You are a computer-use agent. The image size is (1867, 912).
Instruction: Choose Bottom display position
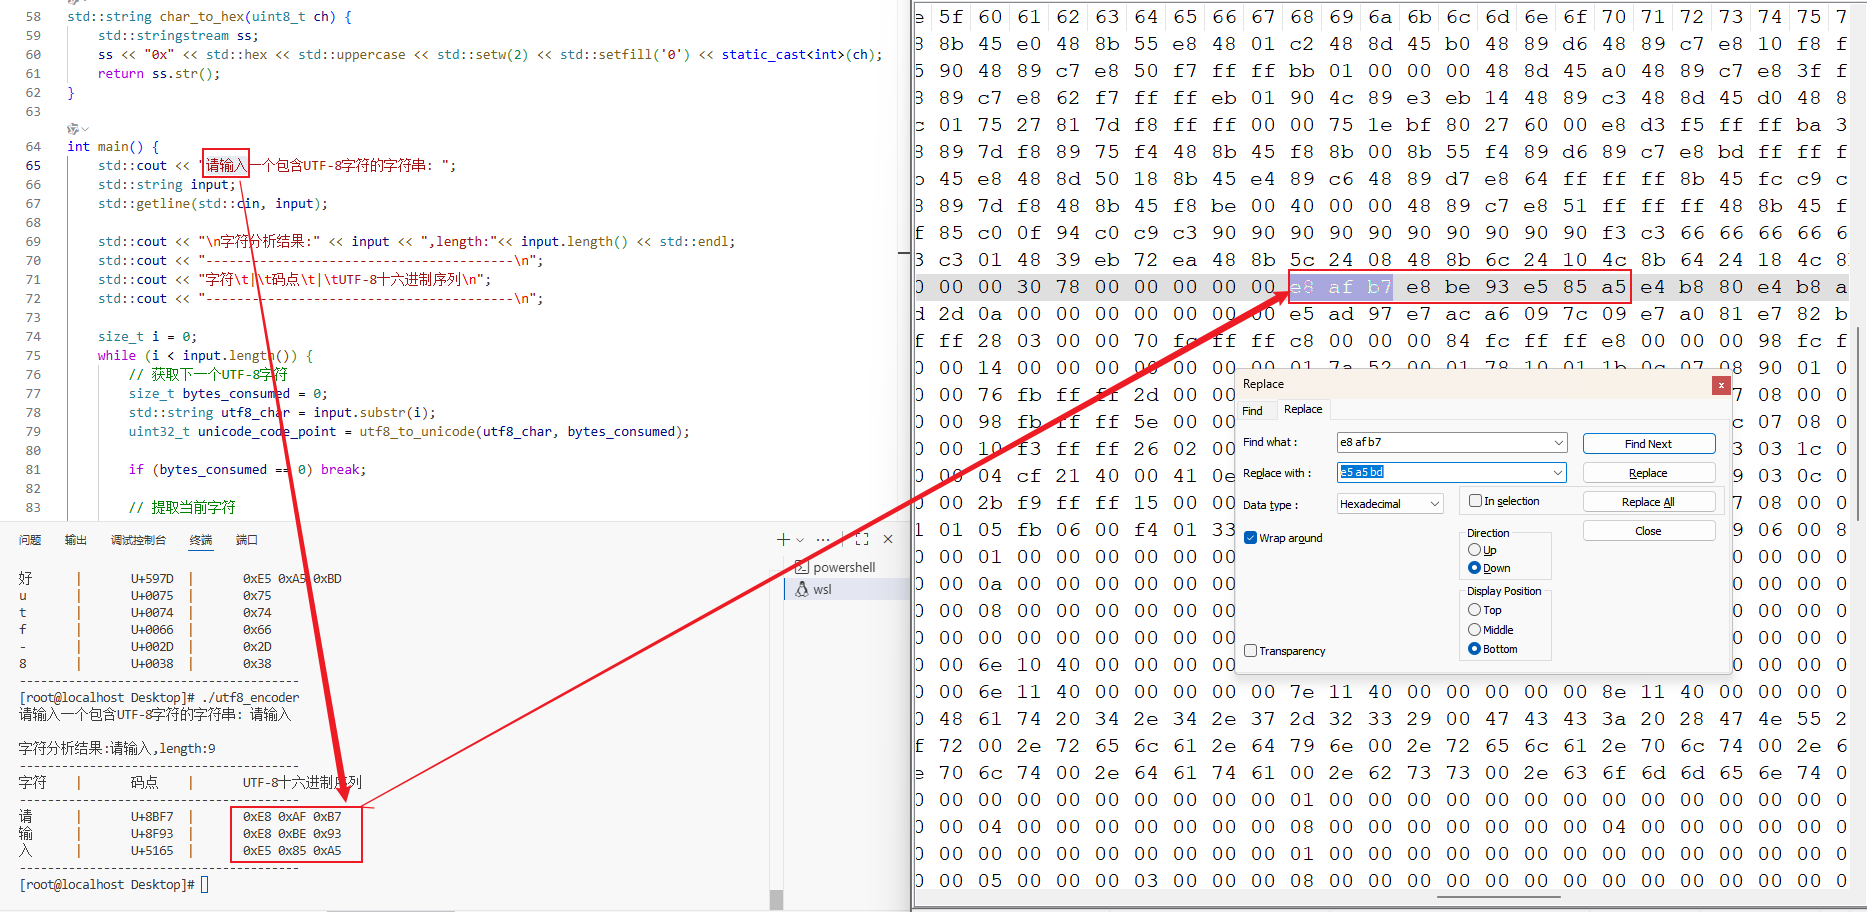1474,649
